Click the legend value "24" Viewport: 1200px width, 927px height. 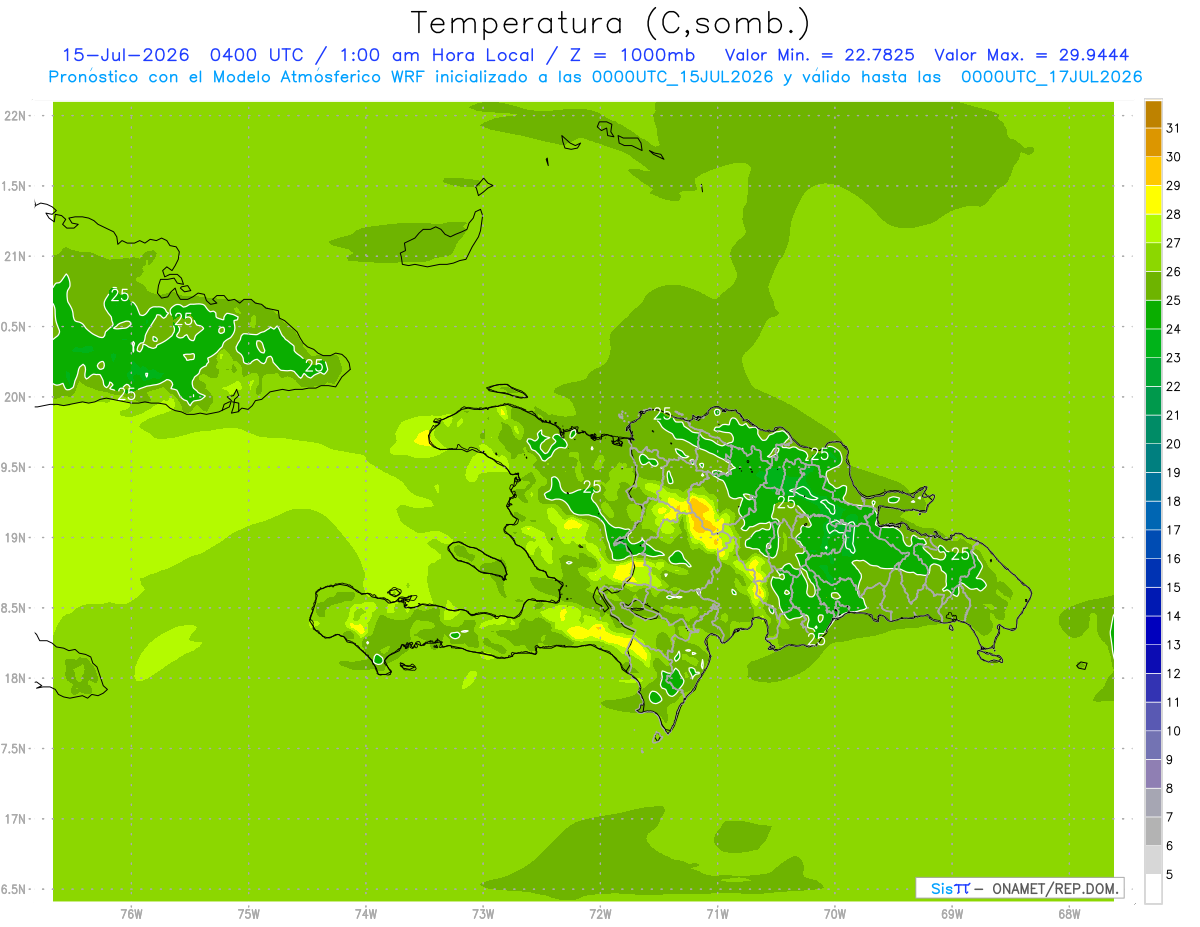[1173, 329]
